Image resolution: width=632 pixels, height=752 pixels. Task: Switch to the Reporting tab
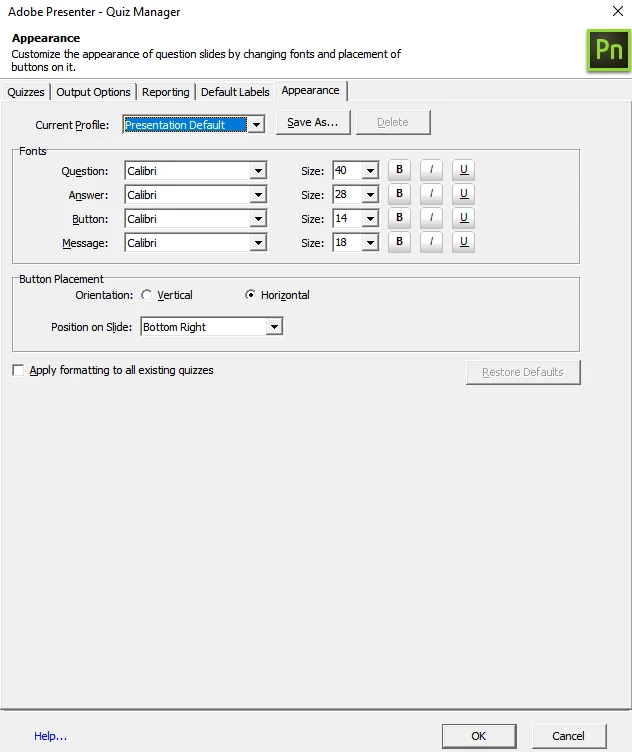[x=165, y=92]
